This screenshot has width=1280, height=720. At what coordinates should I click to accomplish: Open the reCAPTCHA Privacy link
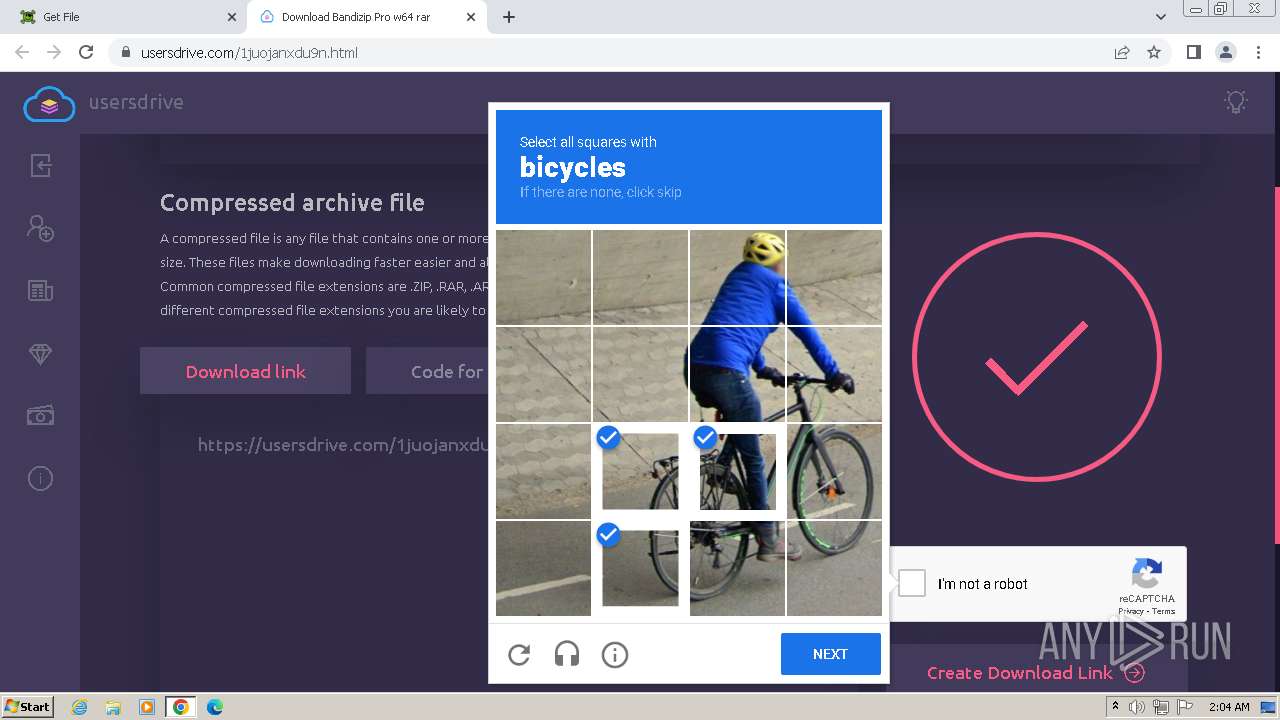[x=1131, y=611]
